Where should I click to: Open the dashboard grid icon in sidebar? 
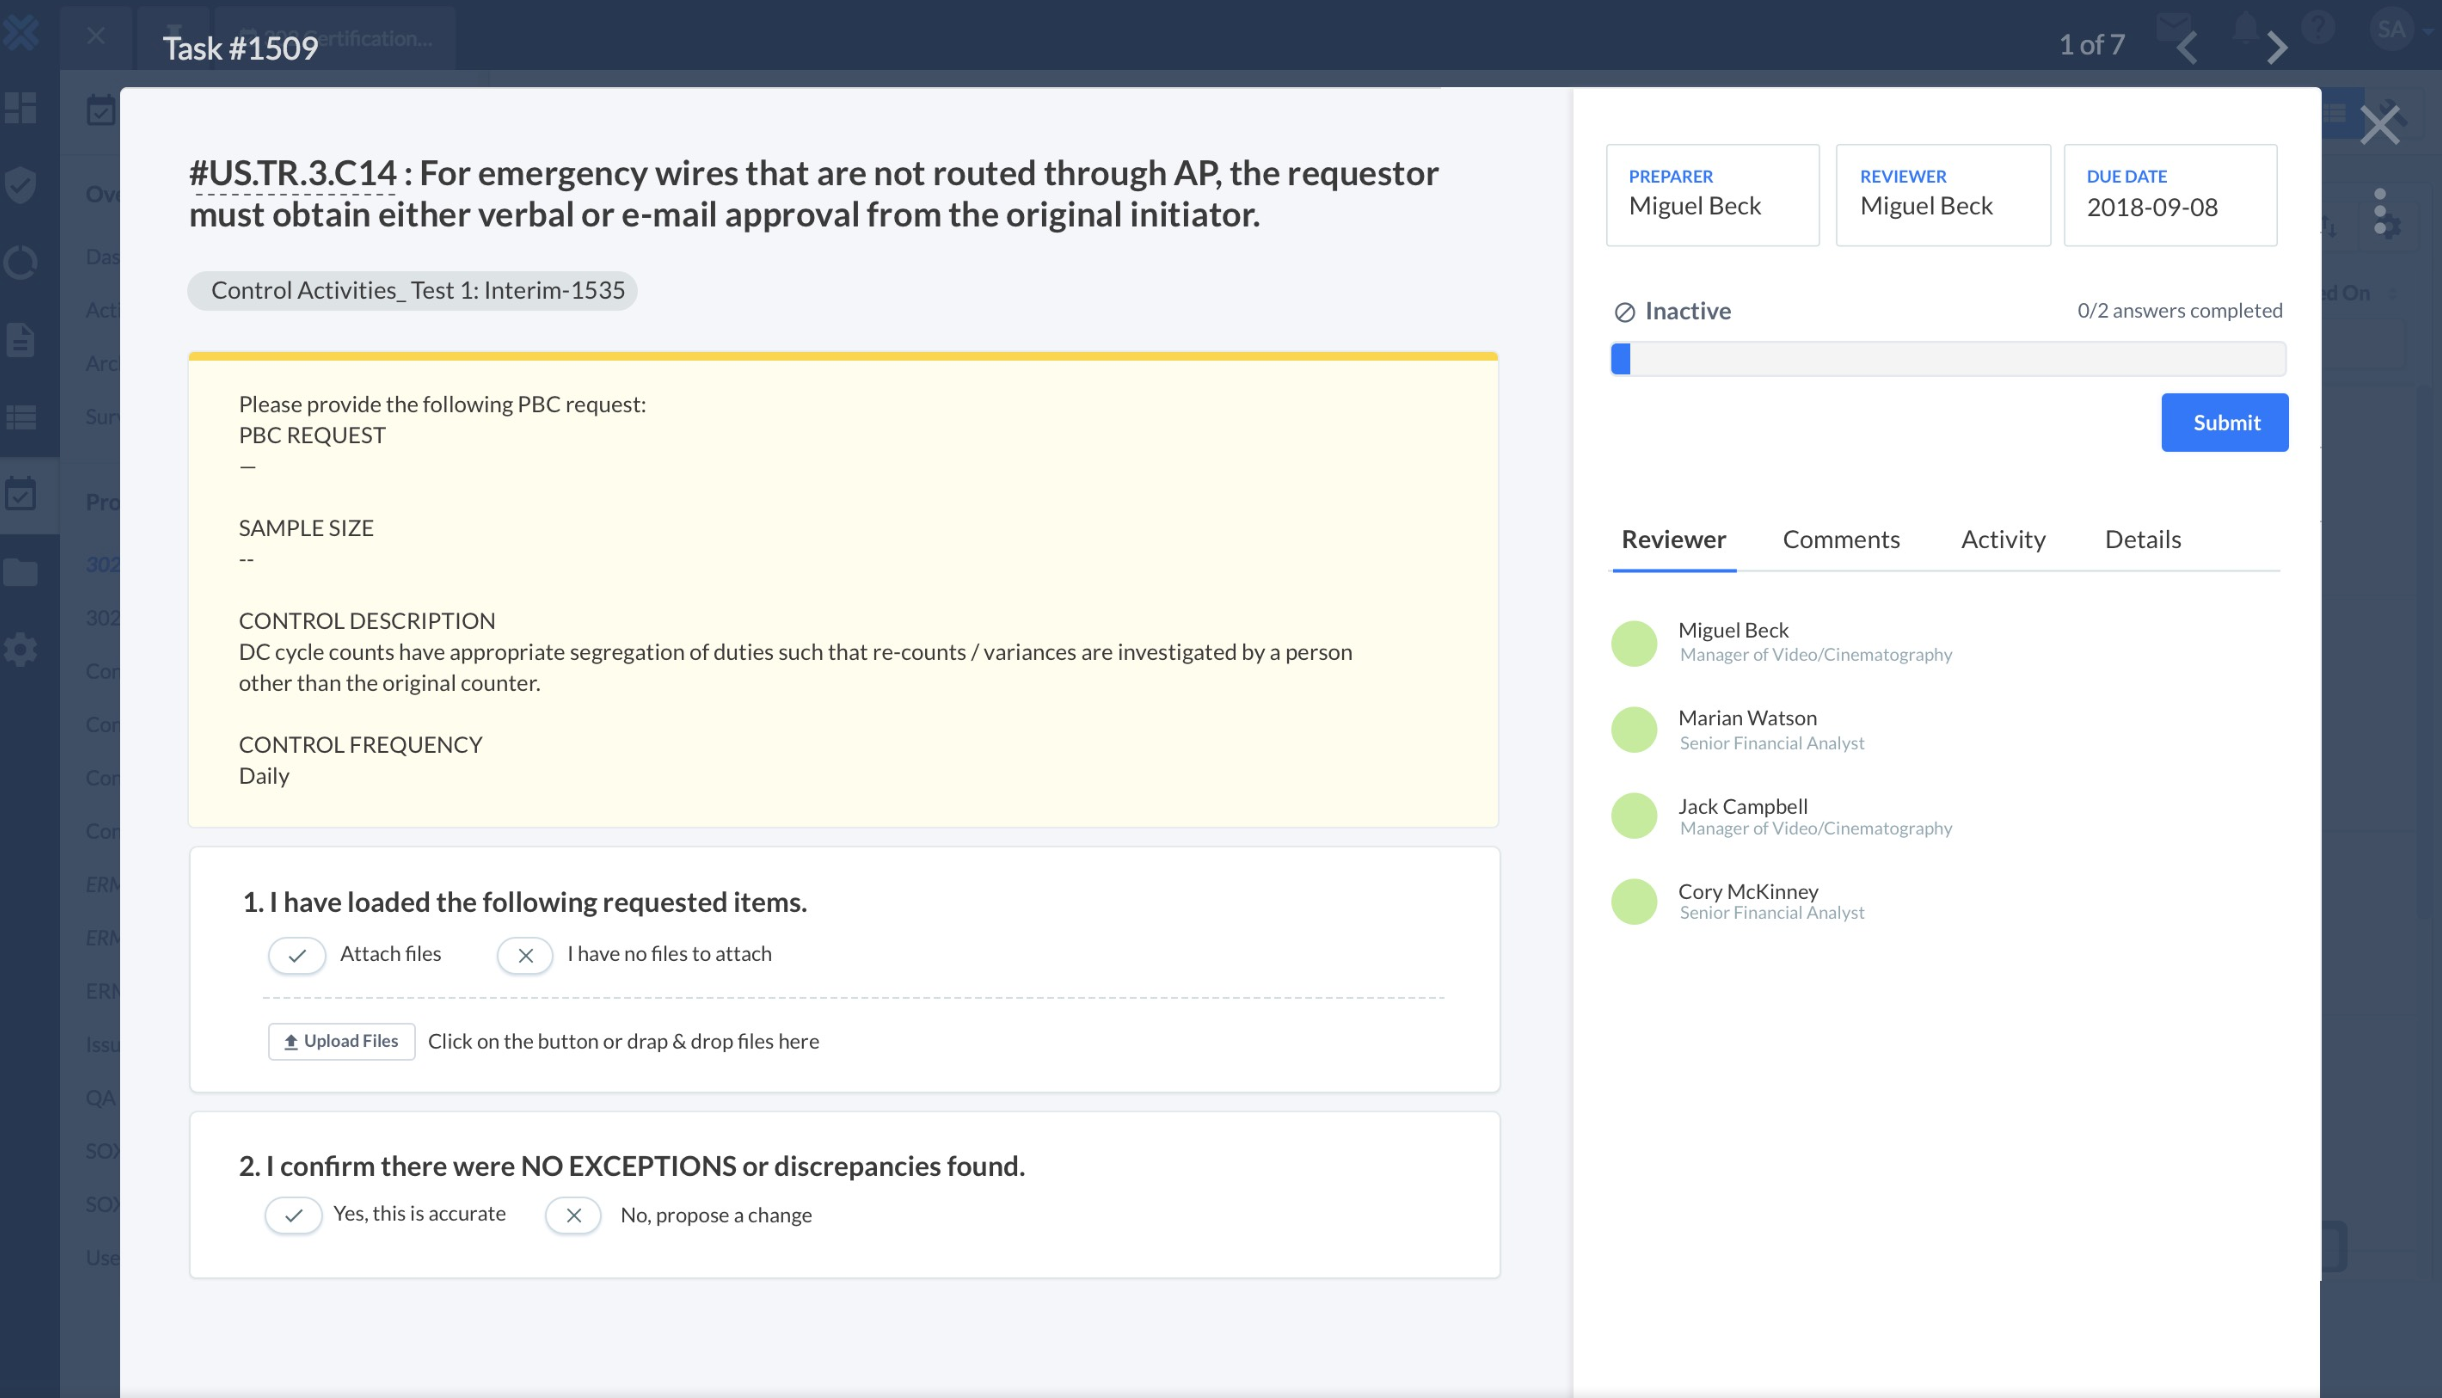click(x=22, y=108)
